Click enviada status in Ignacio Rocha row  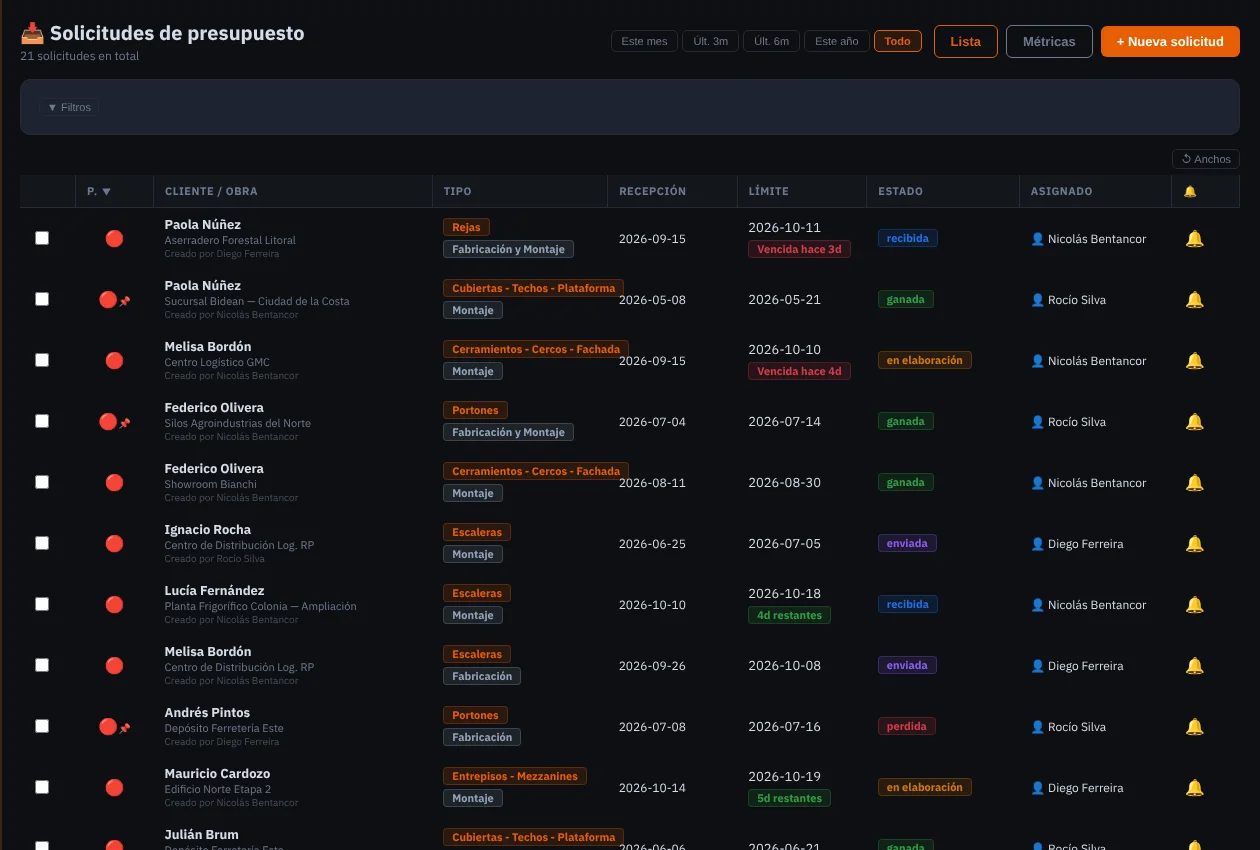907,543
